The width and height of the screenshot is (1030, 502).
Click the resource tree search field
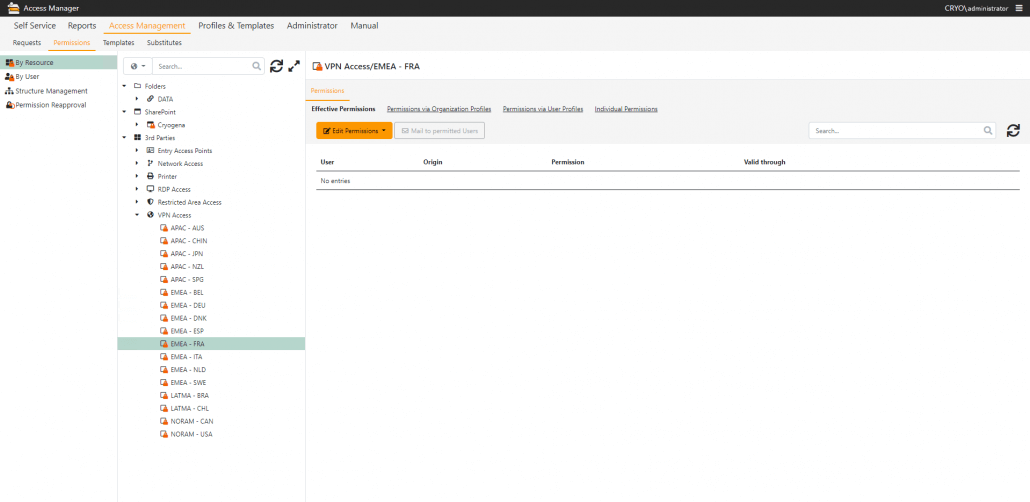(x=200, y=66)
